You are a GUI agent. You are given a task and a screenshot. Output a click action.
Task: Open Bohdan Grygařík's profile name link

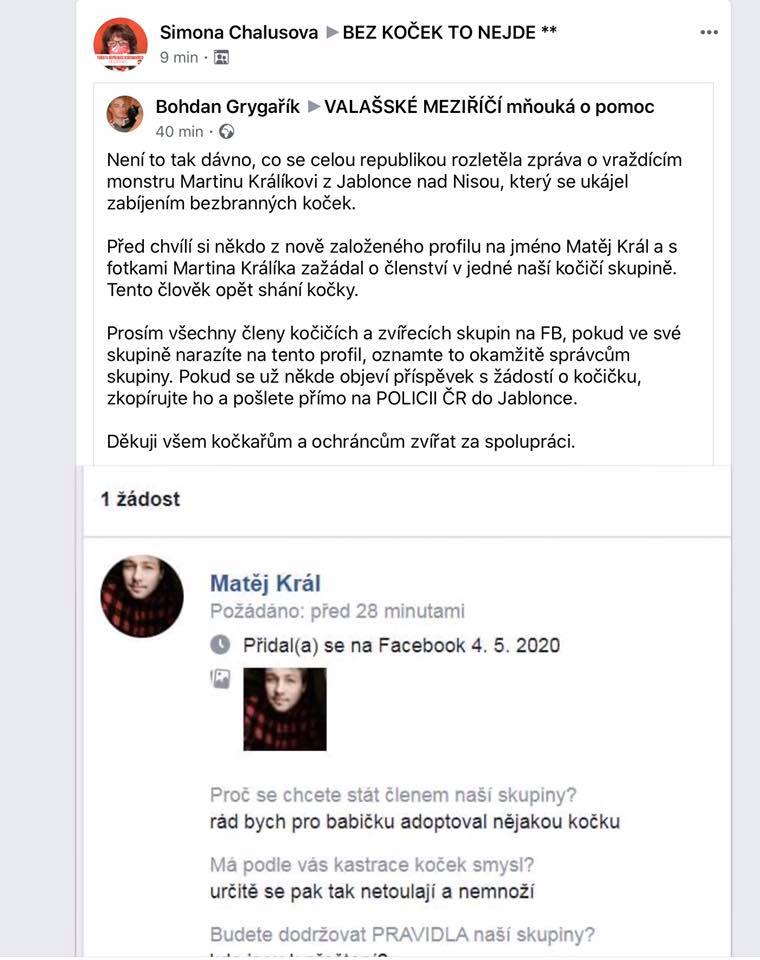tap(227, 107)
